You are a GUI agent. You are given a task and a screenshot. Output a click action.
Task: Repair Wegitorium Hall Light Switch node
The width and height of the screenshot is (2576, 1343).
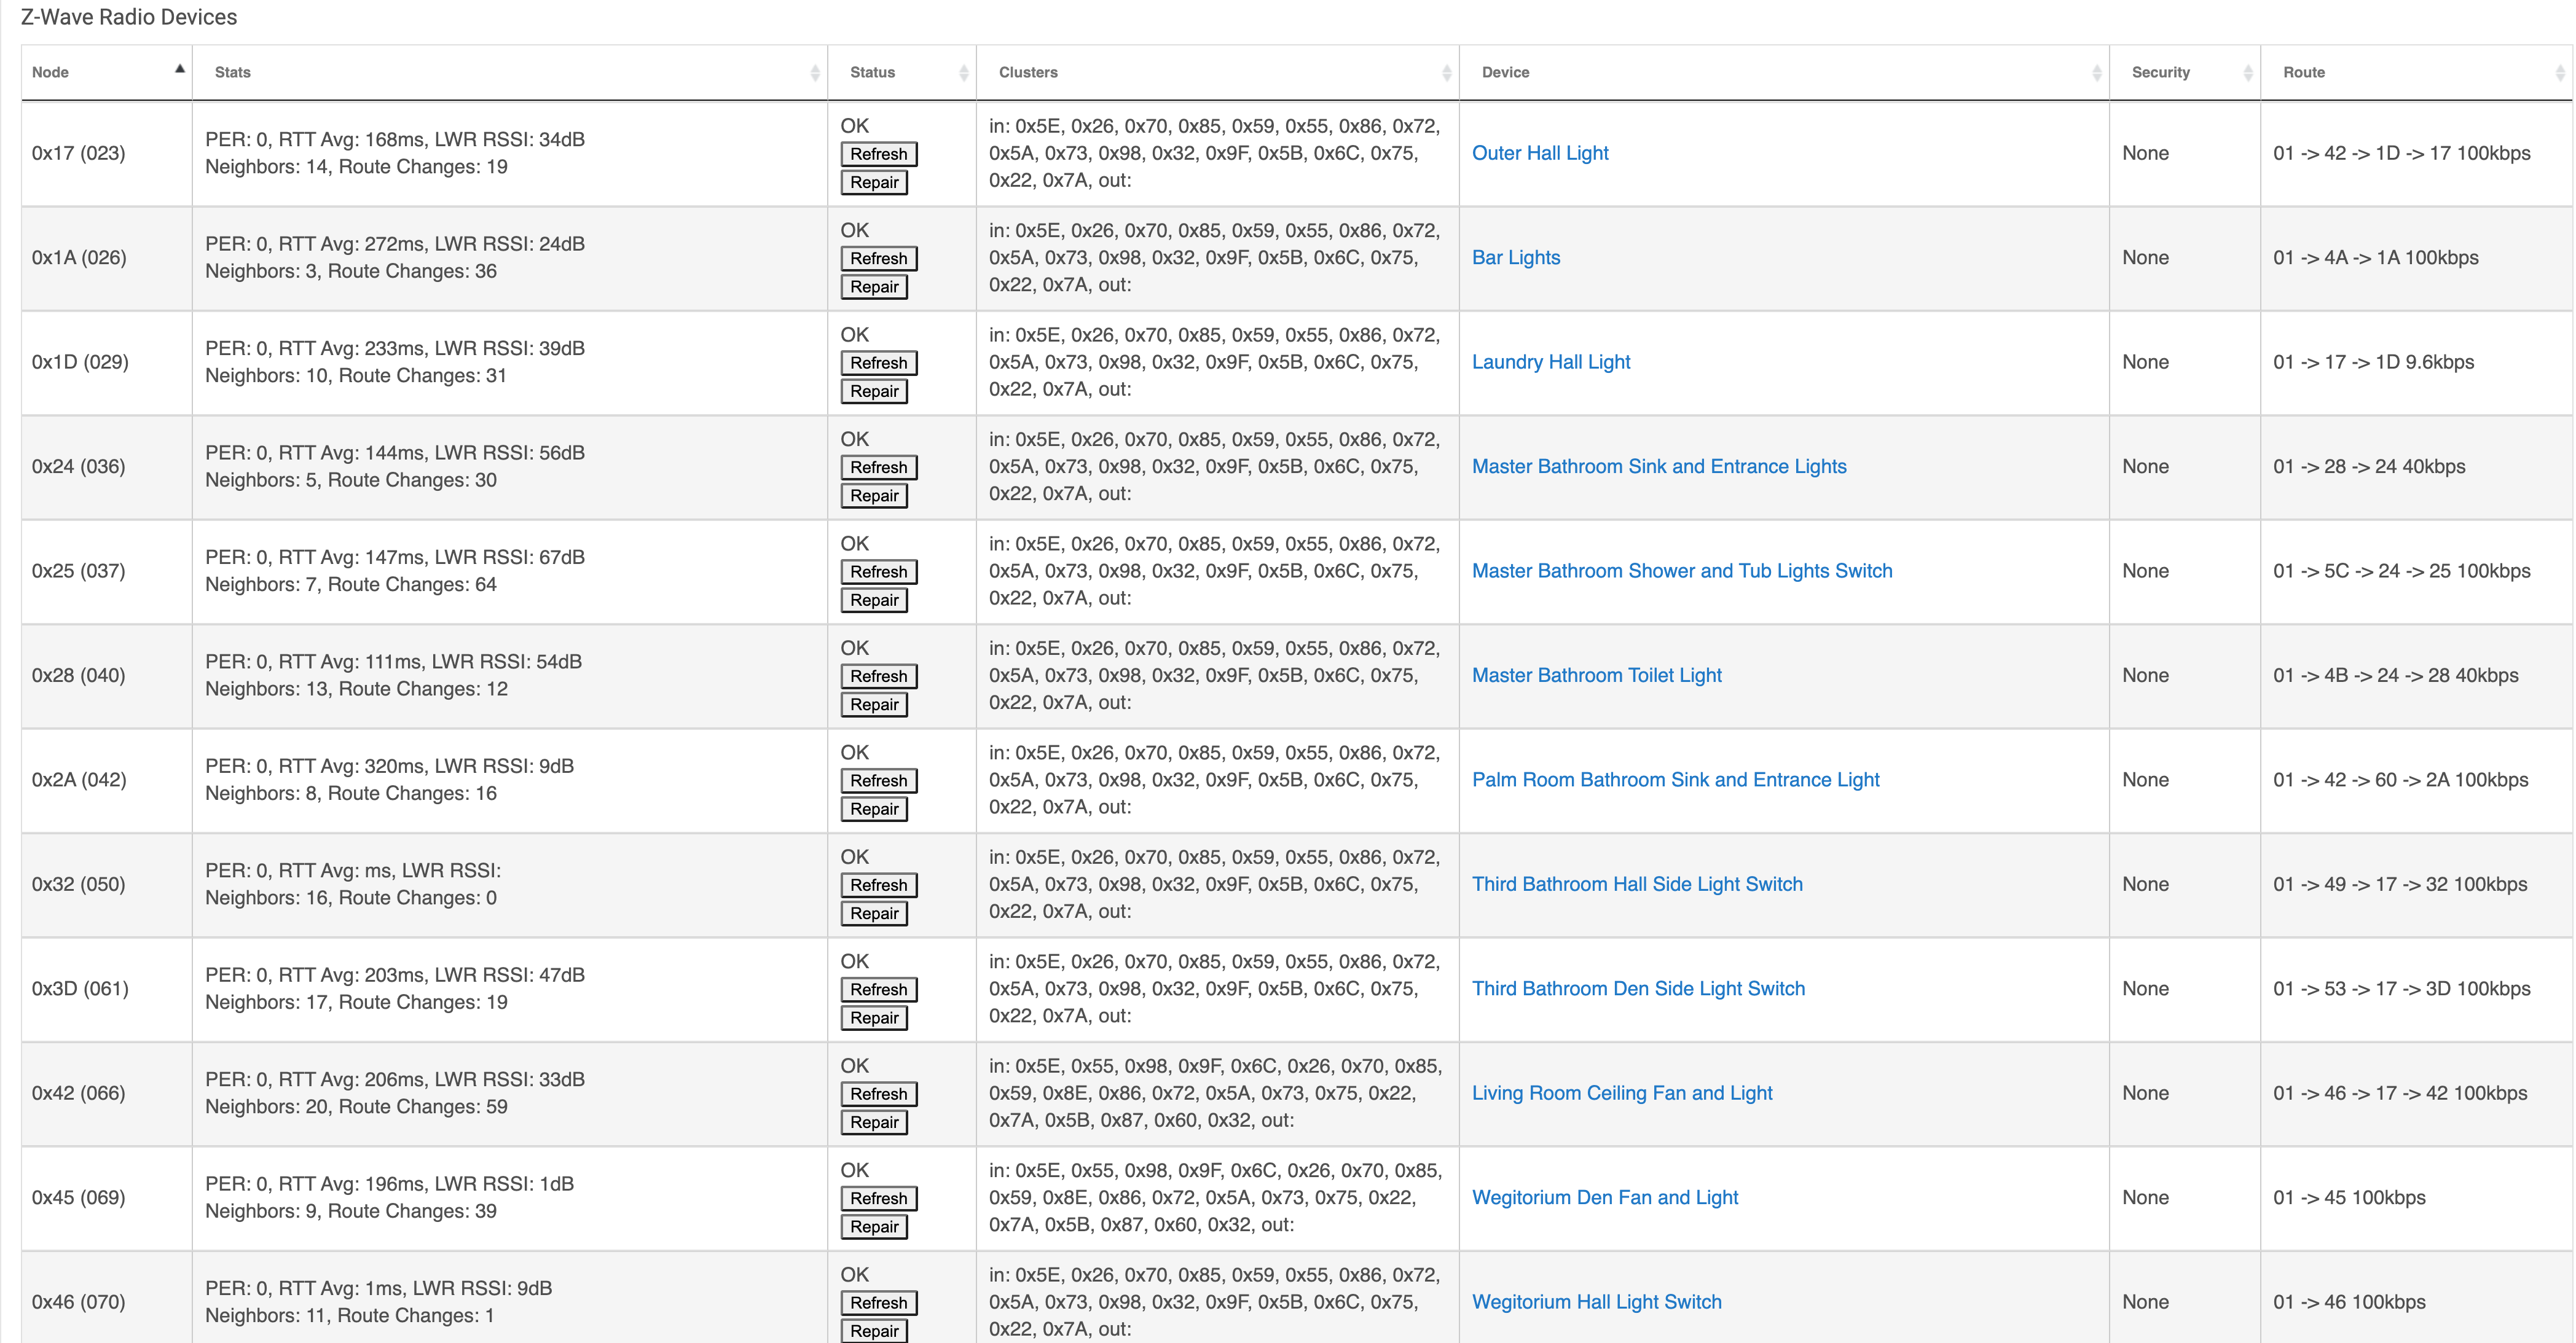point(874,1331)
